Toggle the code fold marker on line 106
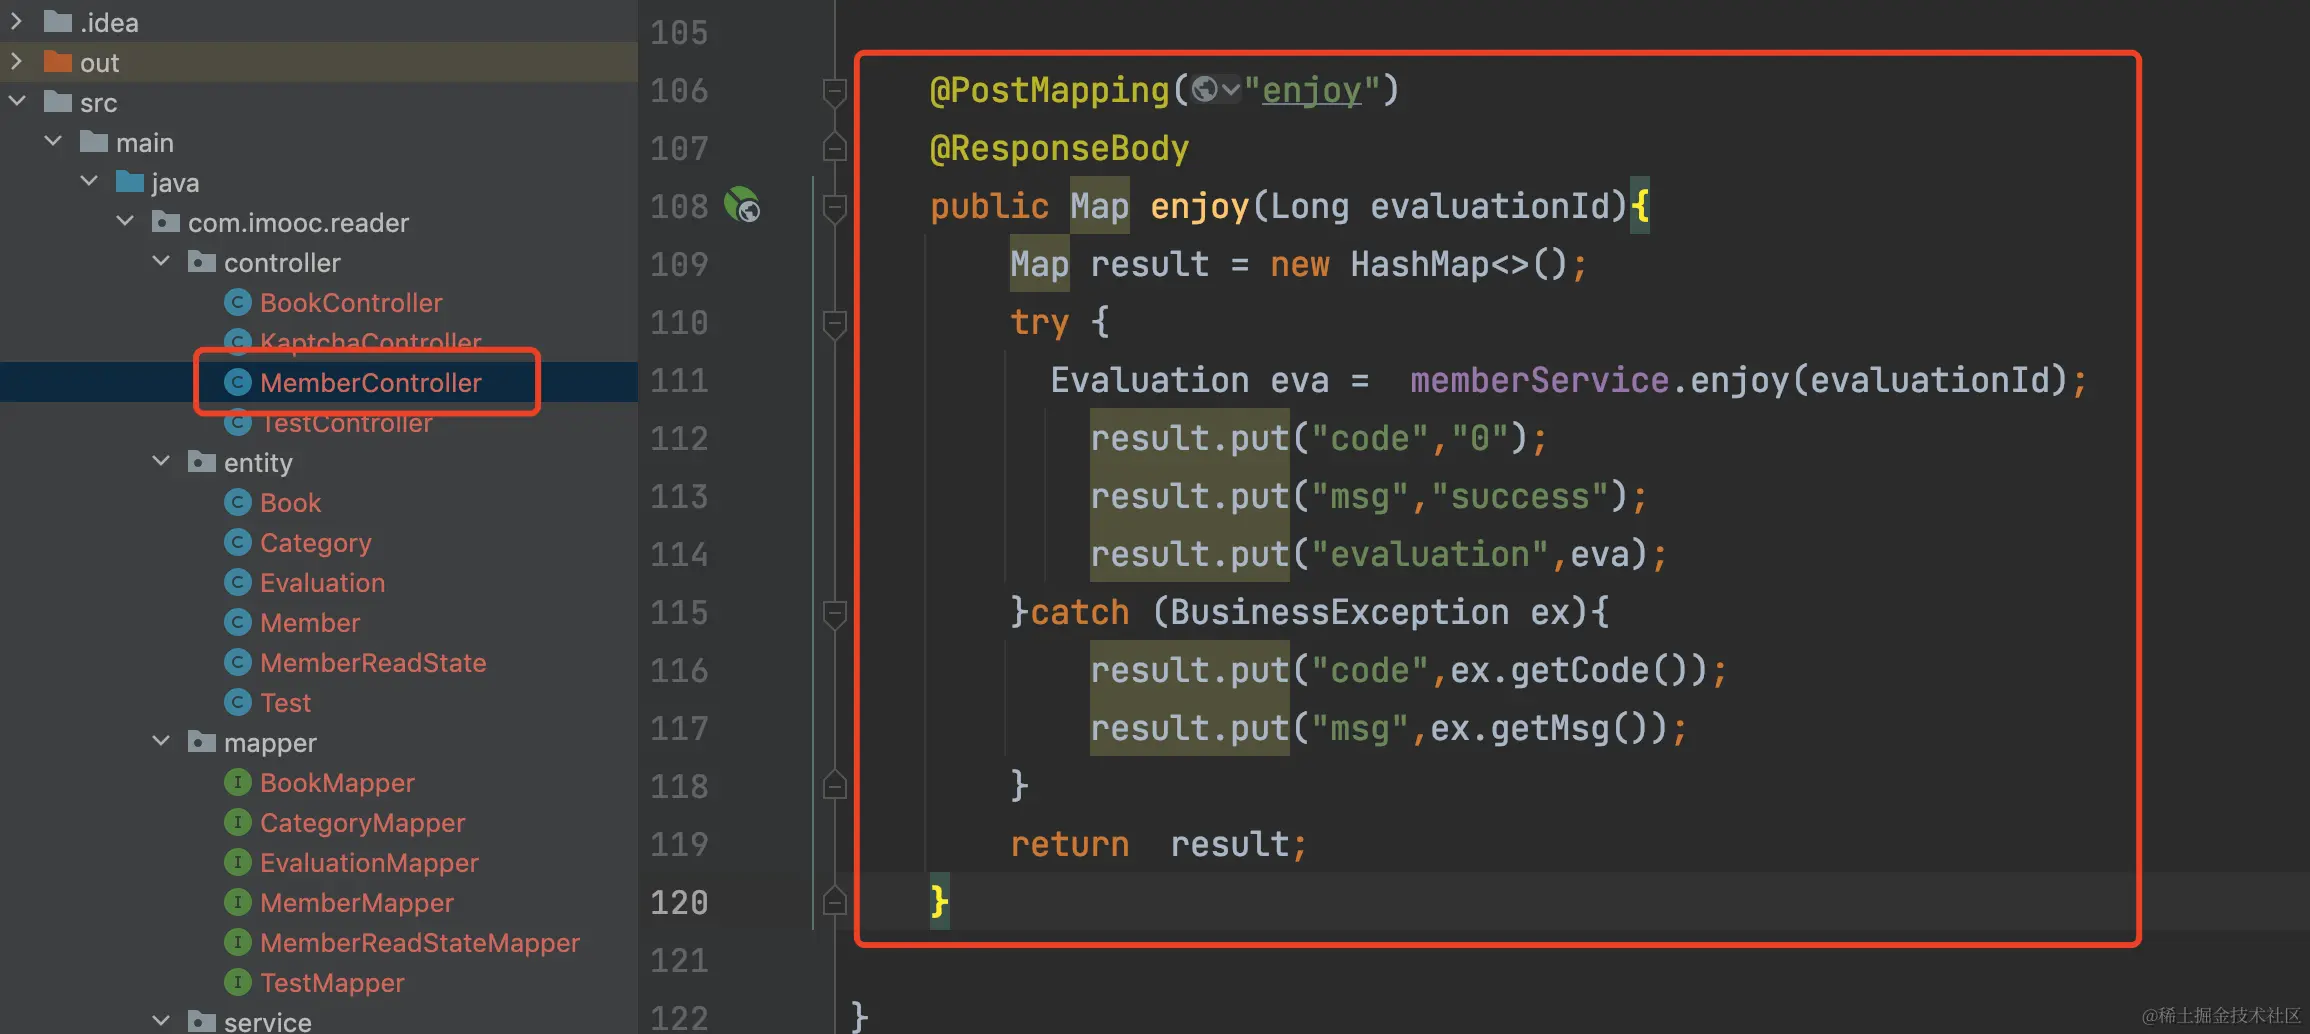 (x=834, y=92)
